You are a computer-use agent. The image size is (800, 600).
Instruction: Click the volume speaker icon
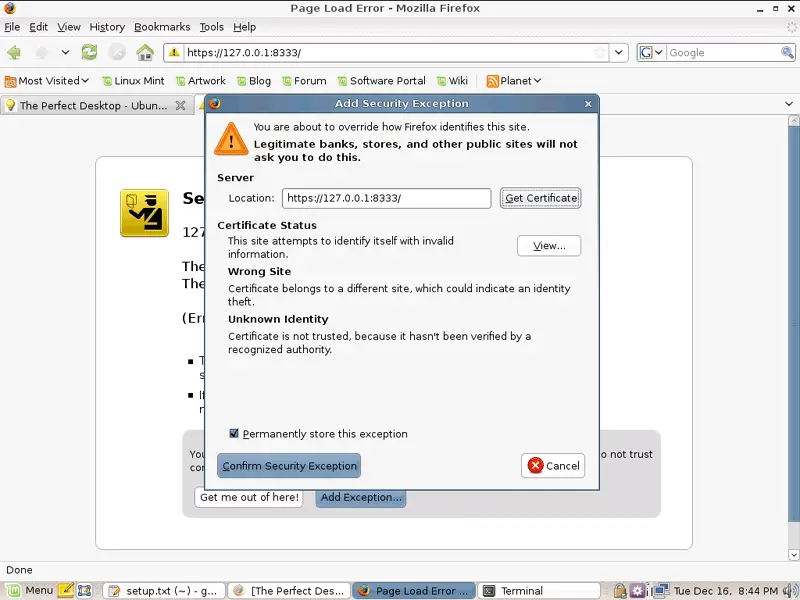790,591
